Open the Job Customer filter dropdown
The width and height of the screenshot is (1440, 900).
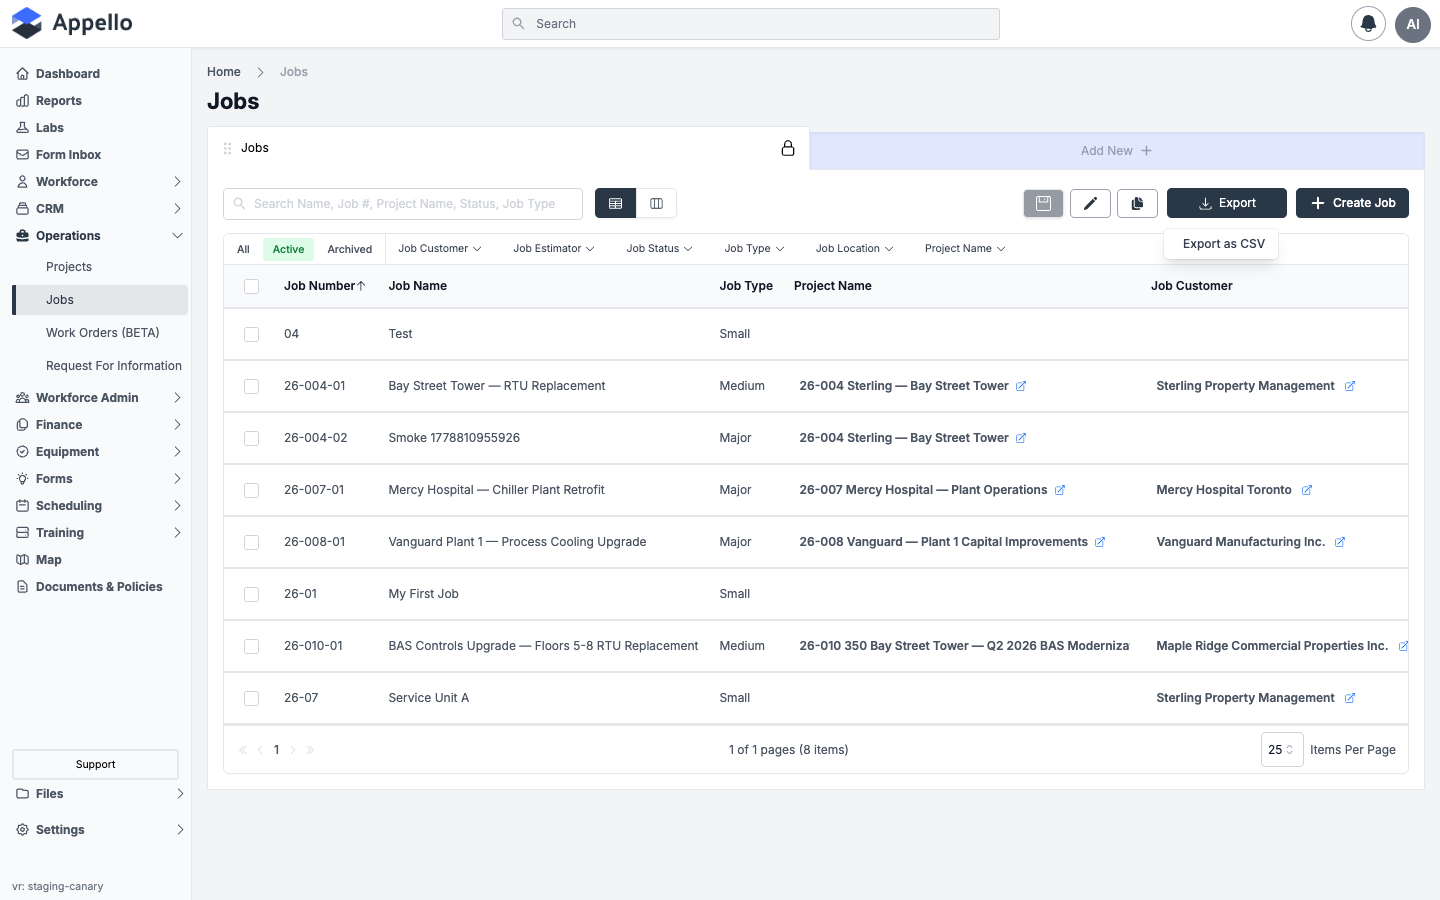point(440,249)
